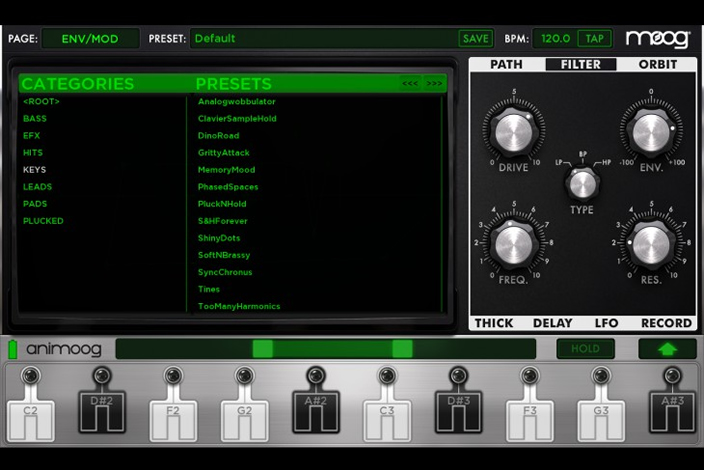
Task: Load the GrittyAttack preset
Action: [224, 153]
